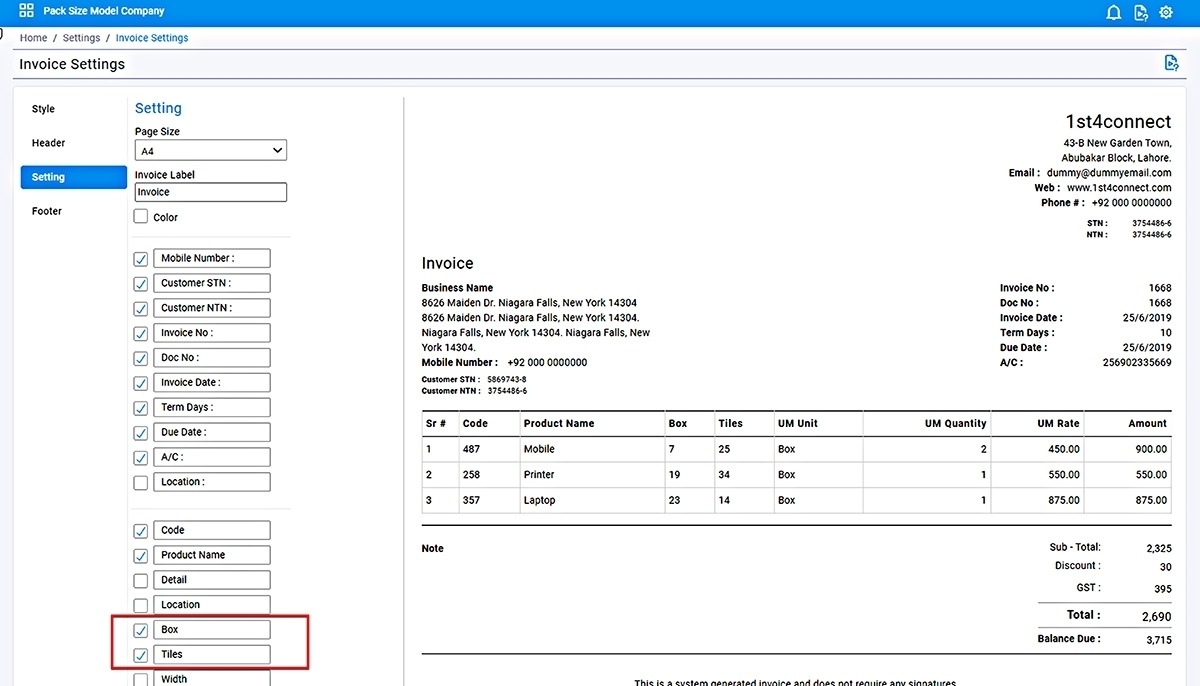This screenshot has height=686, width=1200.
Task: Enable the Location checkbox below Detail
Action: click(141, 606)
